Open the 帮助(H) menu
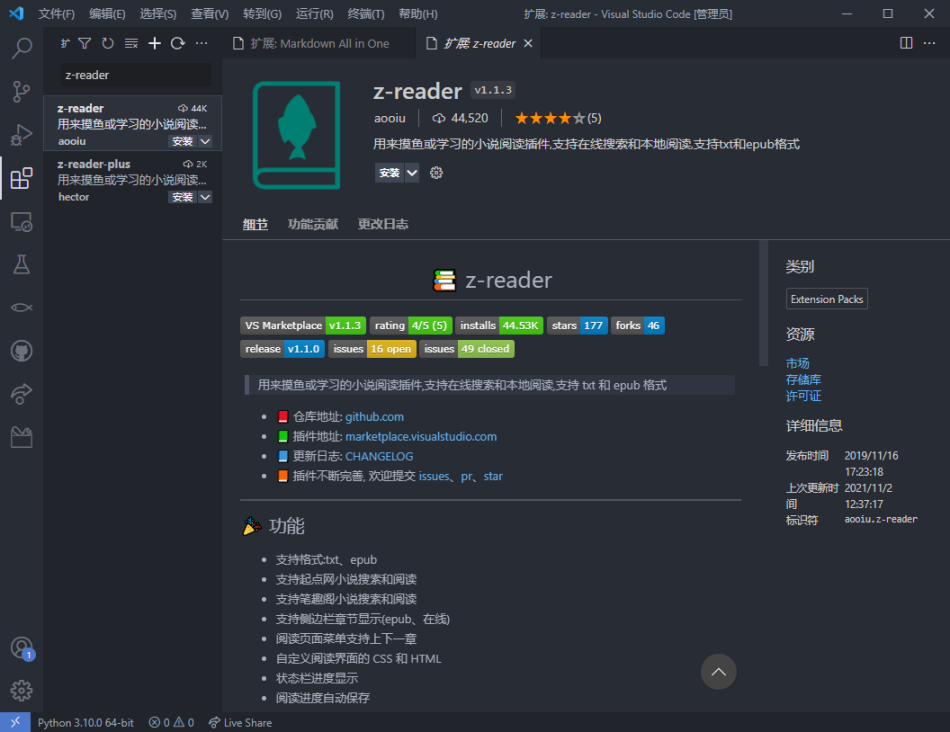 [x=418, y=14]
